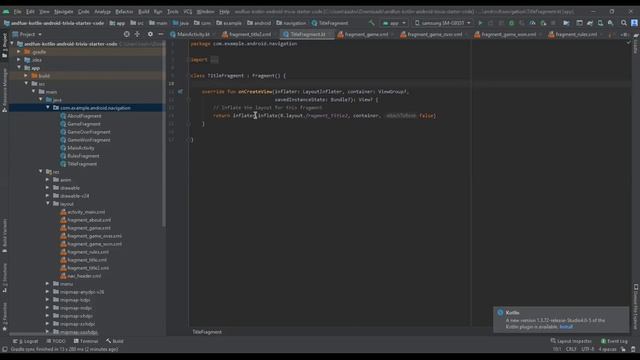Open Search Everywhere magnifier icon

pos(624,23)
